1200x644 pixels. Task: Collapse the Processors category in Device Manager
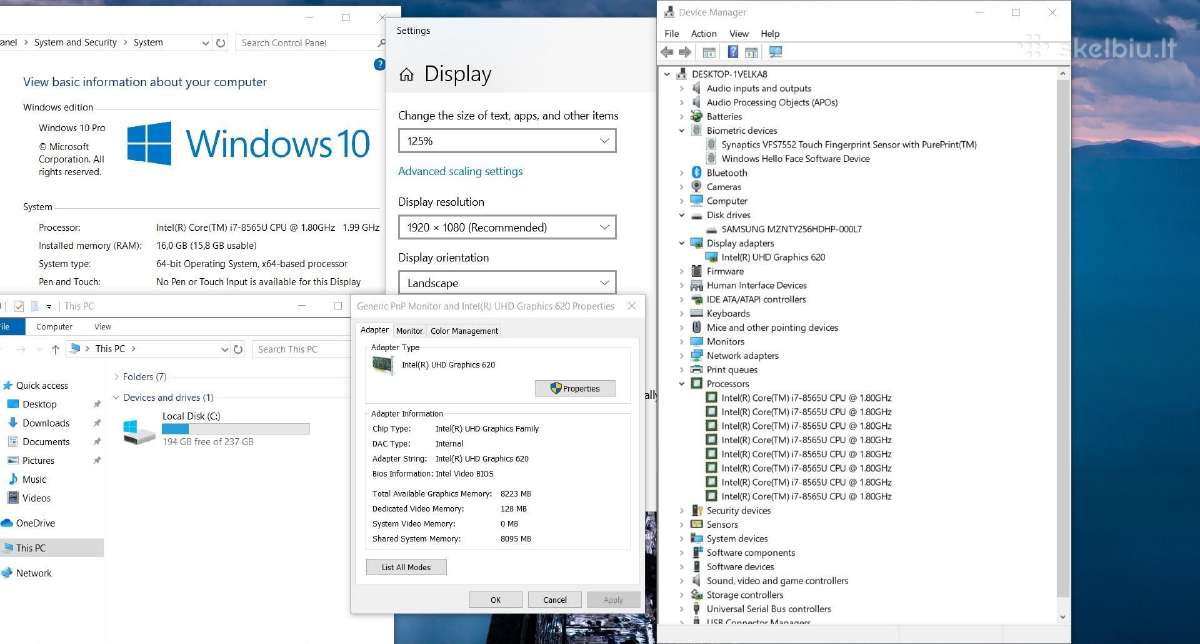coord(683,384)
